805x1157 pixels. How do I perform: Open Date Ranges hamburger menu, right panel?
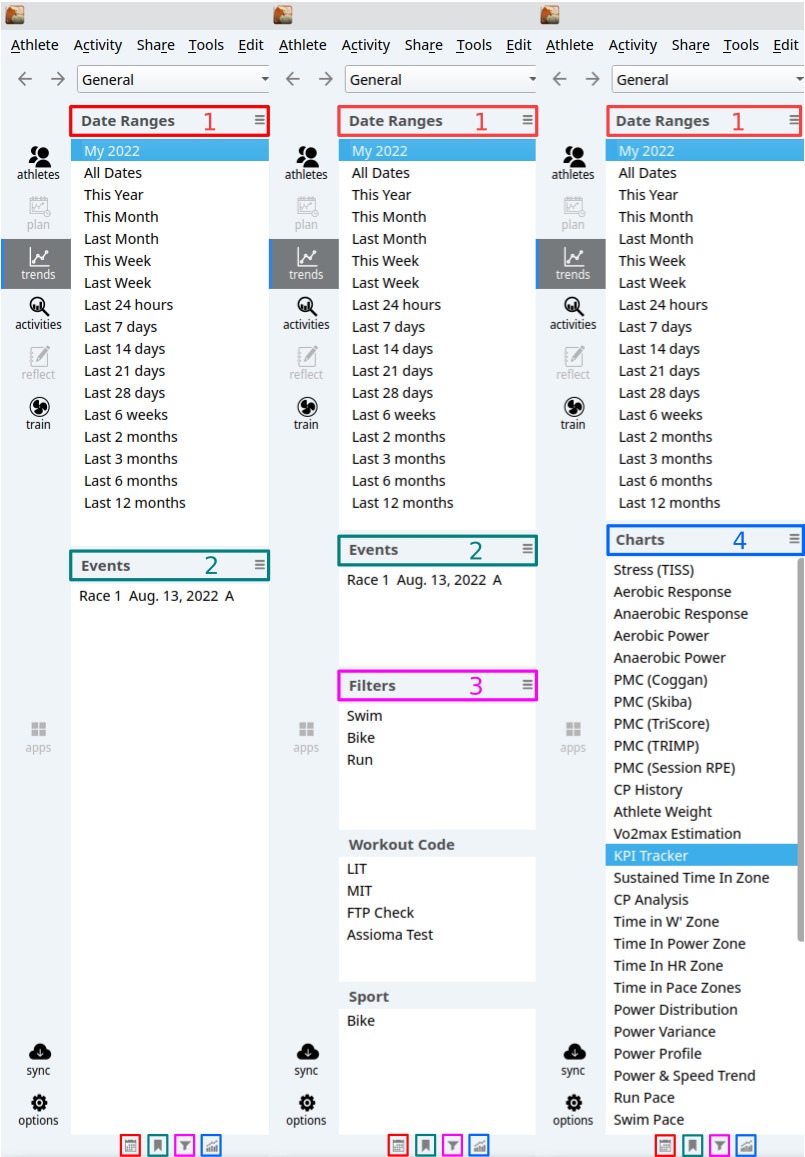794,120
